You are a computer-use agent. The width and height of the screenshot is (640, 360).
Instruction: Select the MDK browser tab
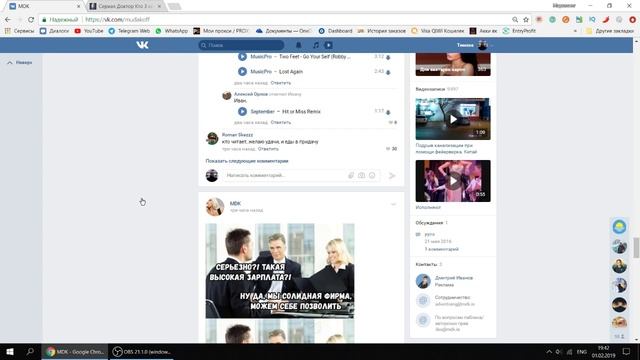[44, 6]
